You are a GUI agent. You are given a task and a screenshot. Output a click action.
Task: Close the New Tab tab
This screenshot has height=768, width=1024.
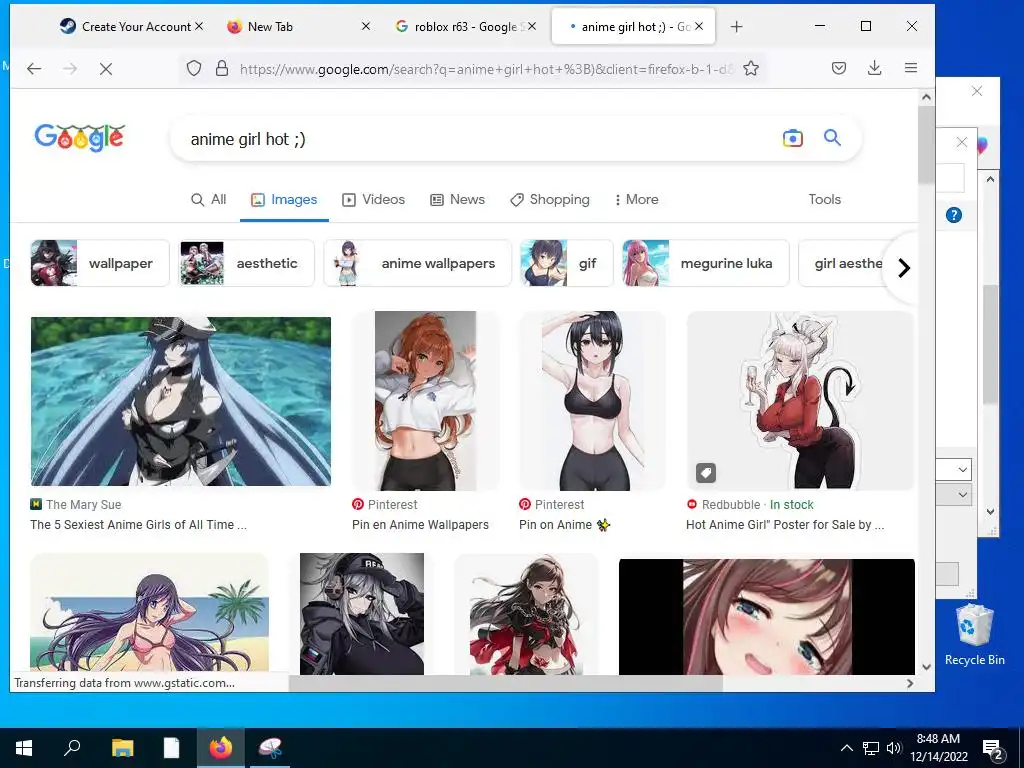click(366, 26)
